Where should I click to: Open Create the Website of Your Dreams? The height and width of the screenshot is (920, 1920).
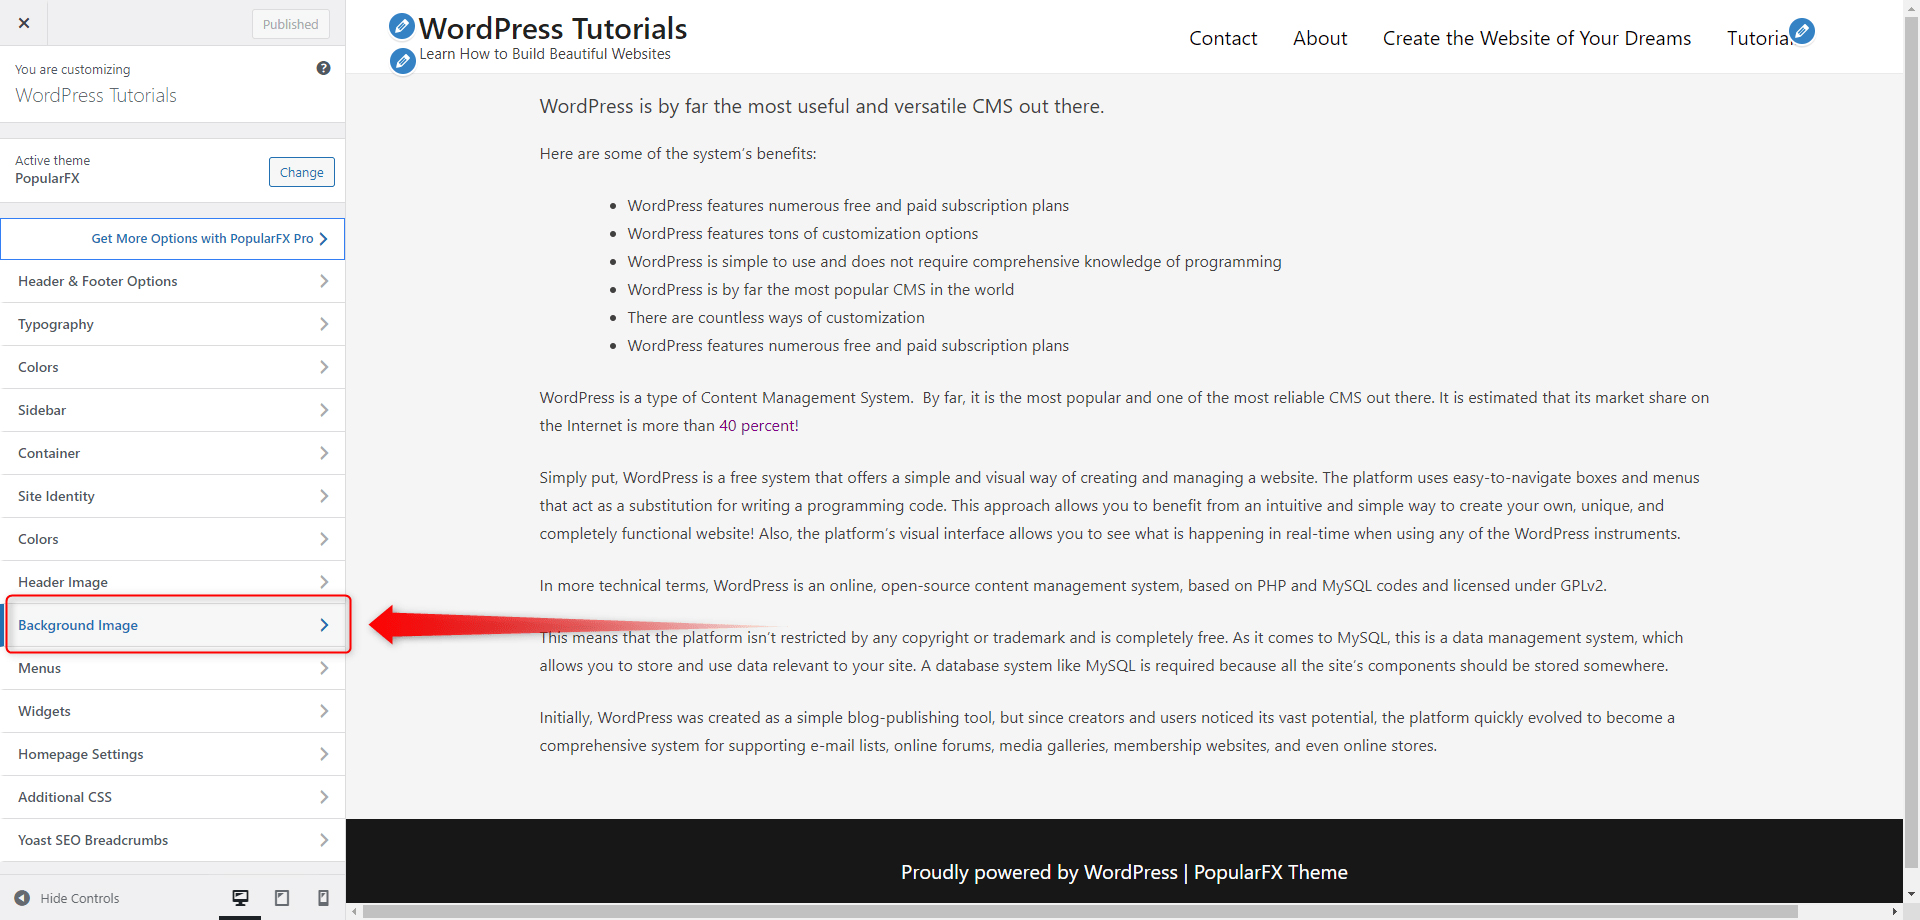(x=1537, y=38)
